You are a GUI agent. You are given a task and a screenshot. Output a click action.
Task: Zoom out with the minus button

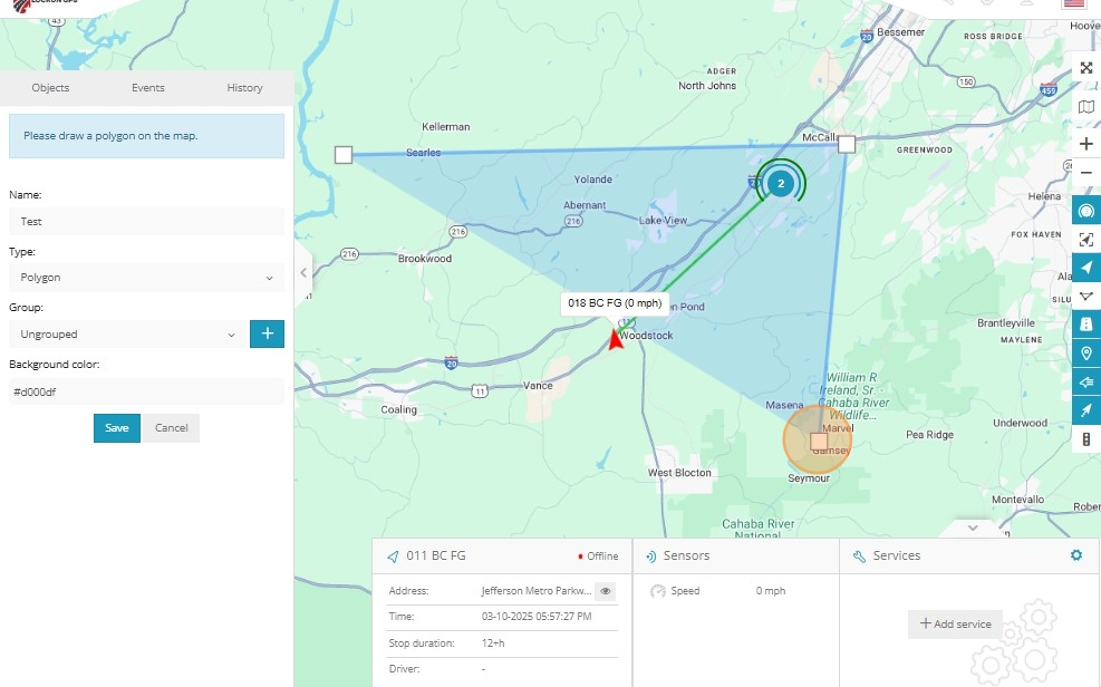click(1086, 173)
